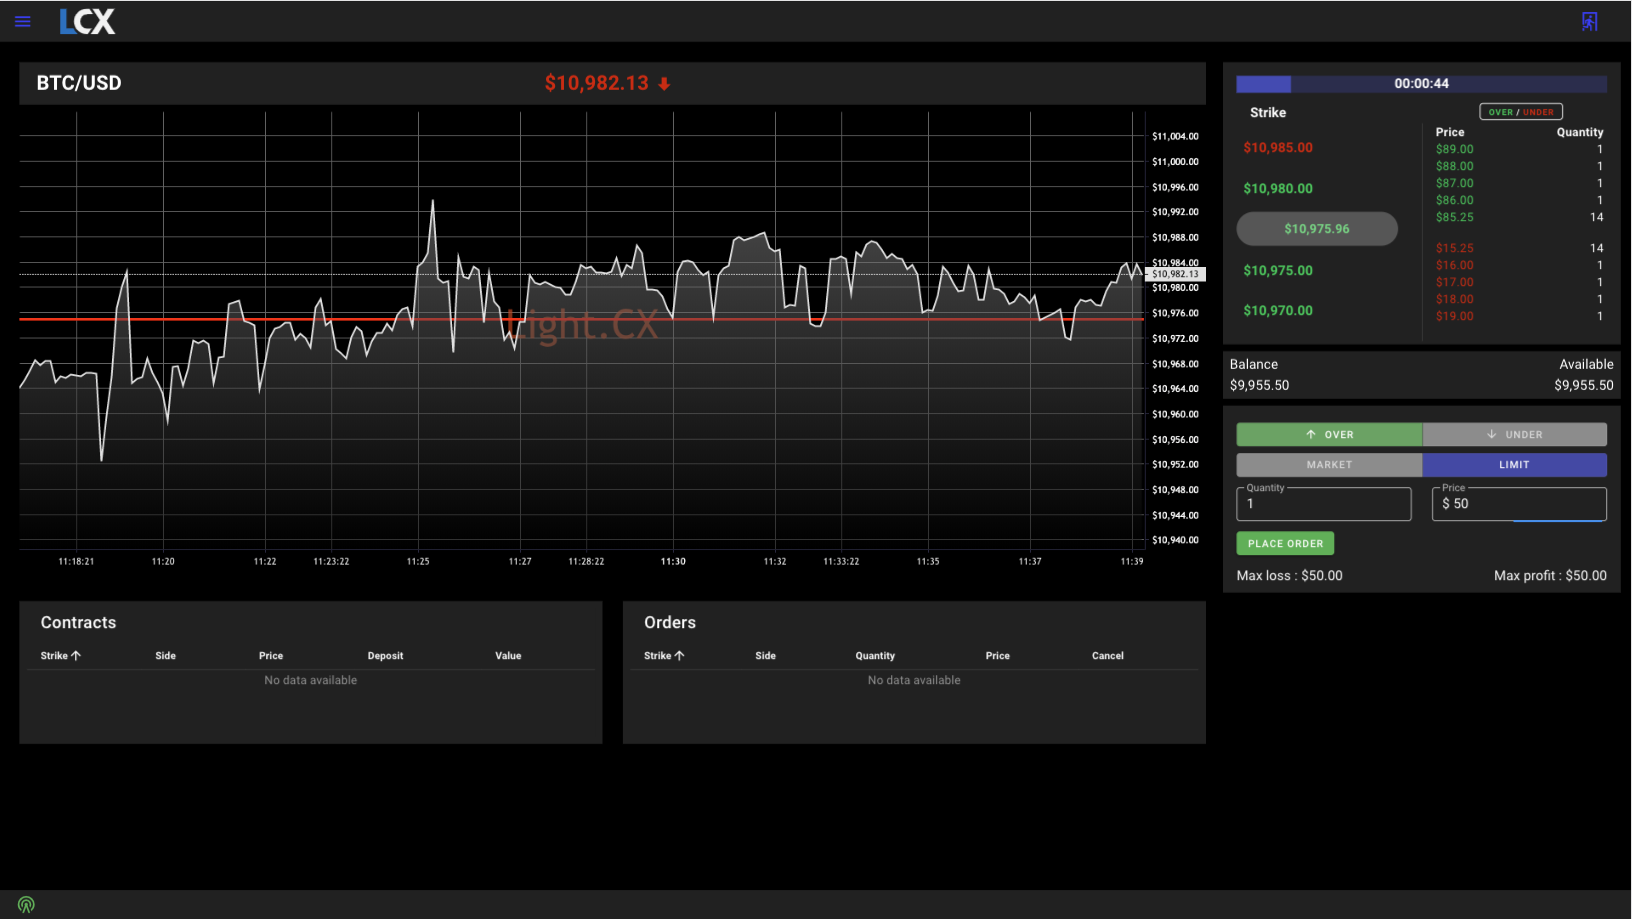Click the current price $10,982.13 header
The width and height of the screenshot is (1632, 919).
pyautogui.click(x=597, y=83)
